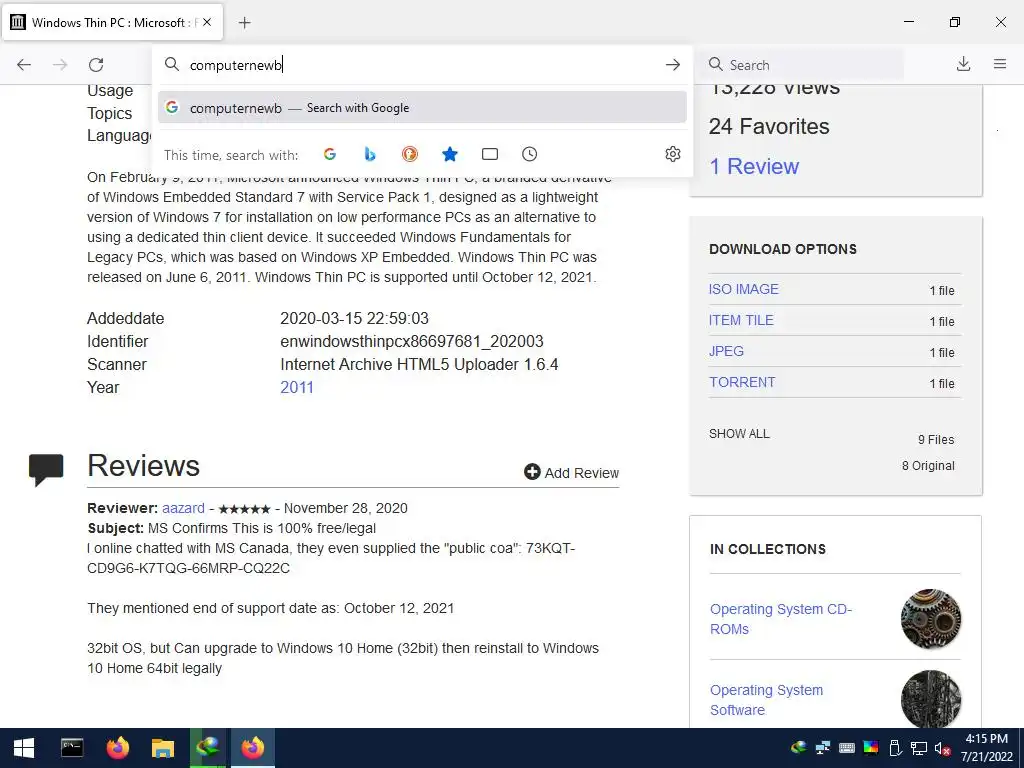Click the on-screen keyboard tray icon
The height and width of the screenshot is (768, 1024).
point(847,748)
